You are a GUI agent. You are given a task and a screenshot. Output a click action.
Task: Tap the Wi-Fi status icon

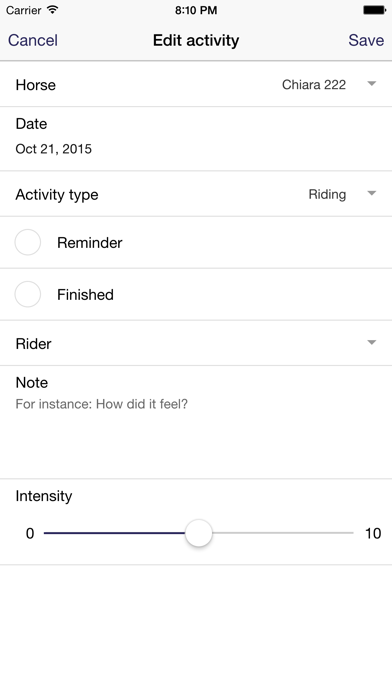click(53, 10)
